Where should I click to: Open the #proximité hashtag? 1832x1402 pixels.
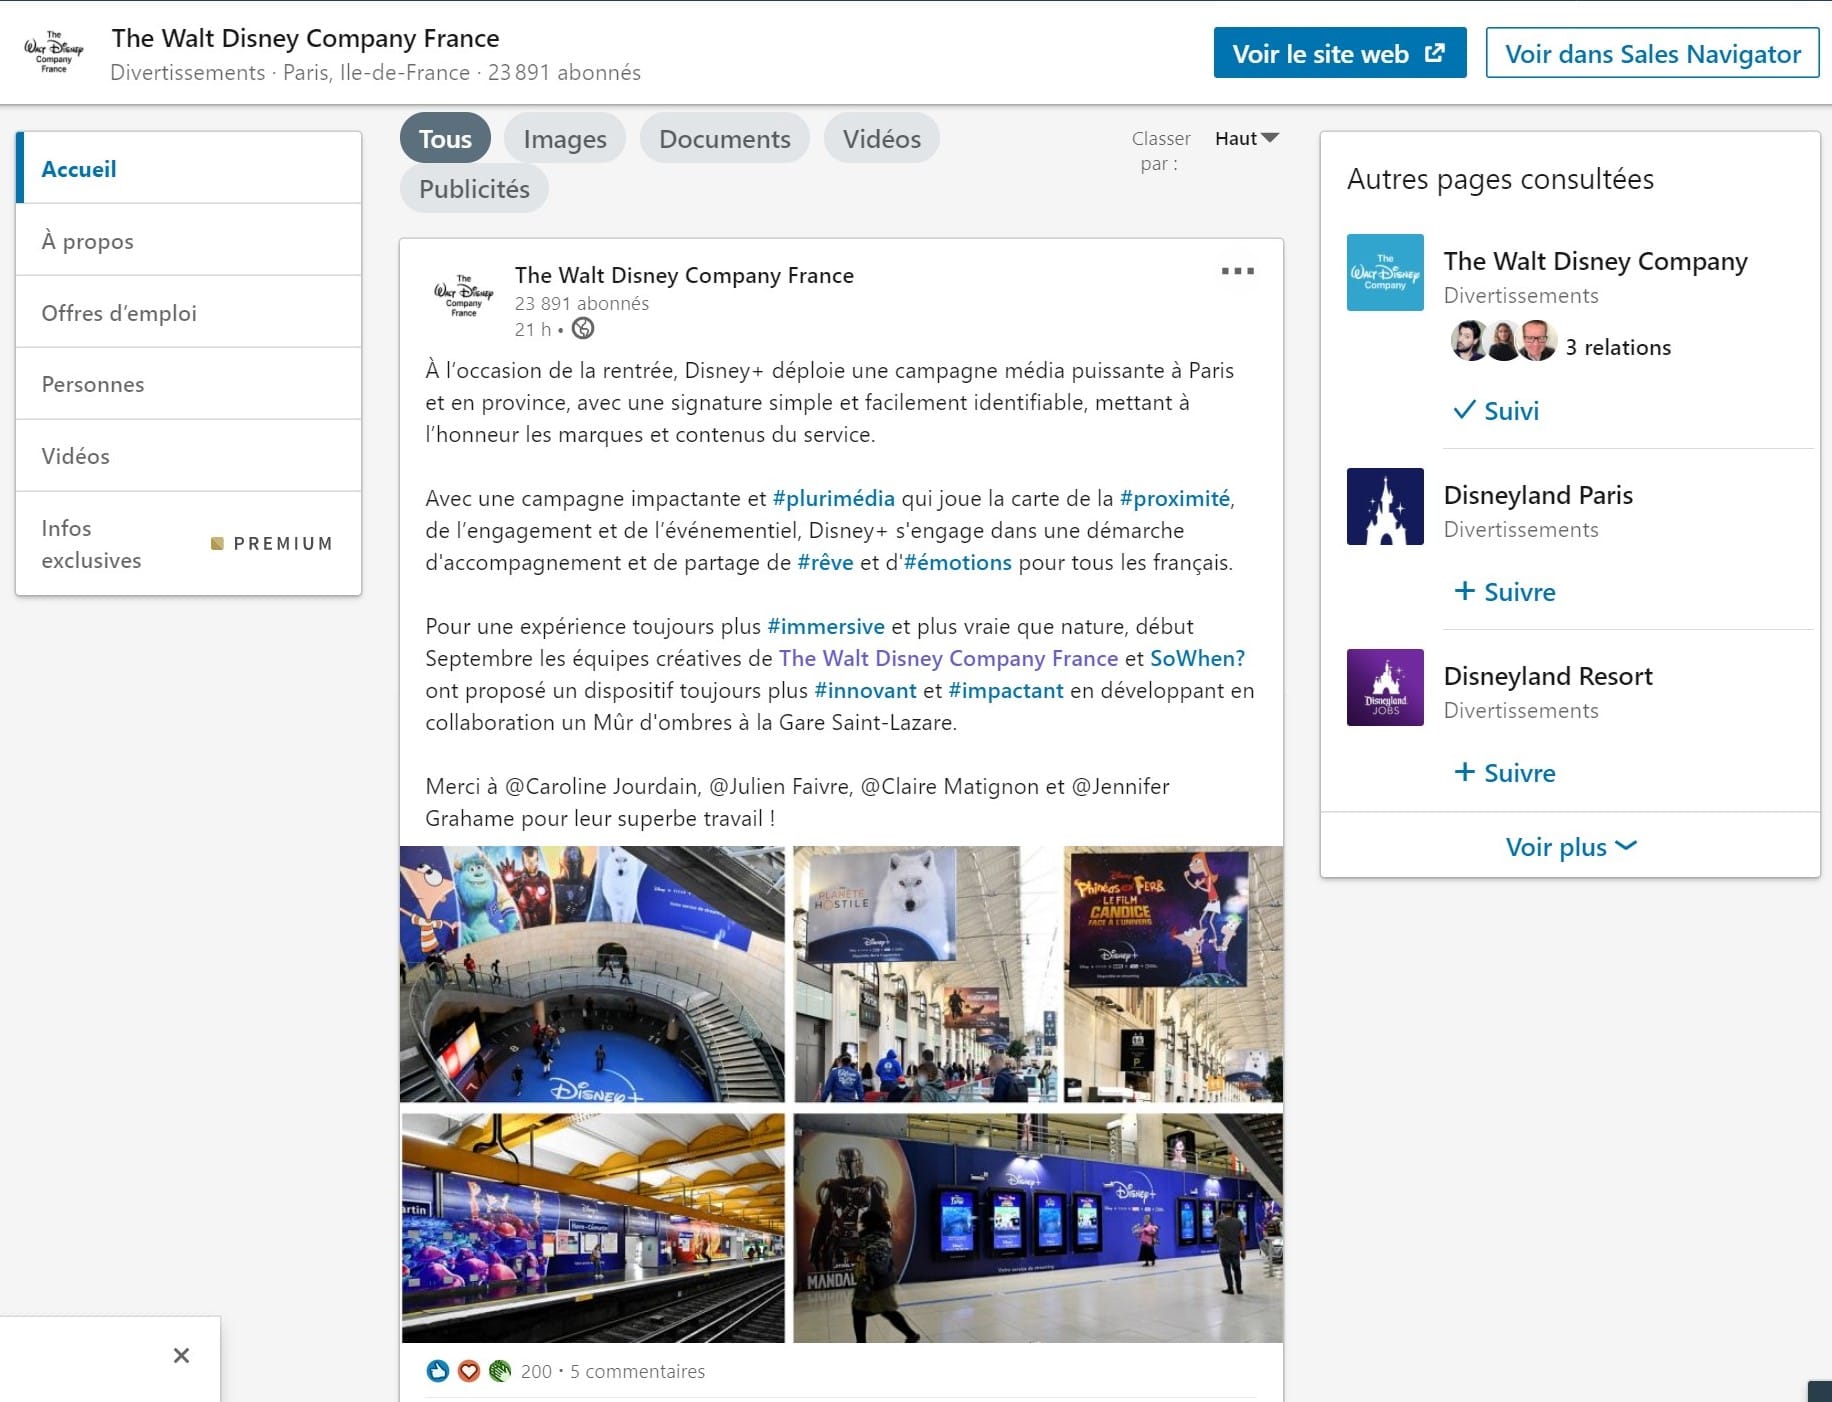click(1175, 498)
